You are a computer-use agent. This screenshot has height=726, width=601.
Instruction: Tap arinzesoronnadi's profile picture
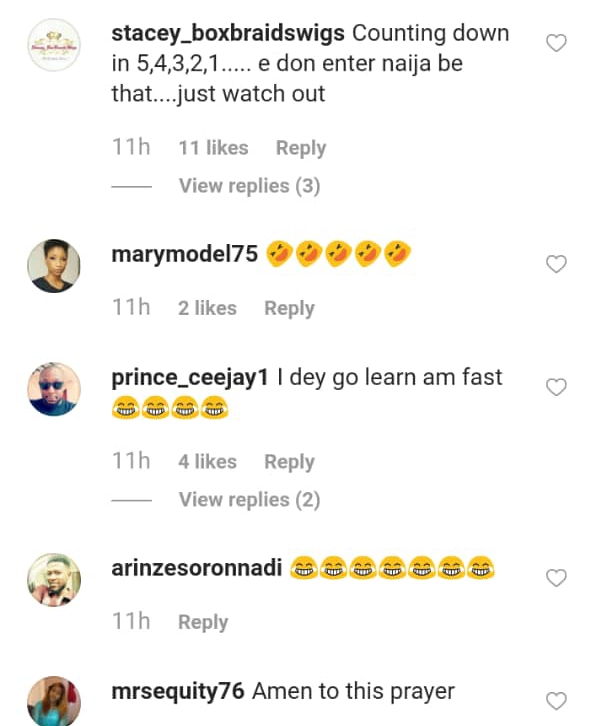click(54, 579)
